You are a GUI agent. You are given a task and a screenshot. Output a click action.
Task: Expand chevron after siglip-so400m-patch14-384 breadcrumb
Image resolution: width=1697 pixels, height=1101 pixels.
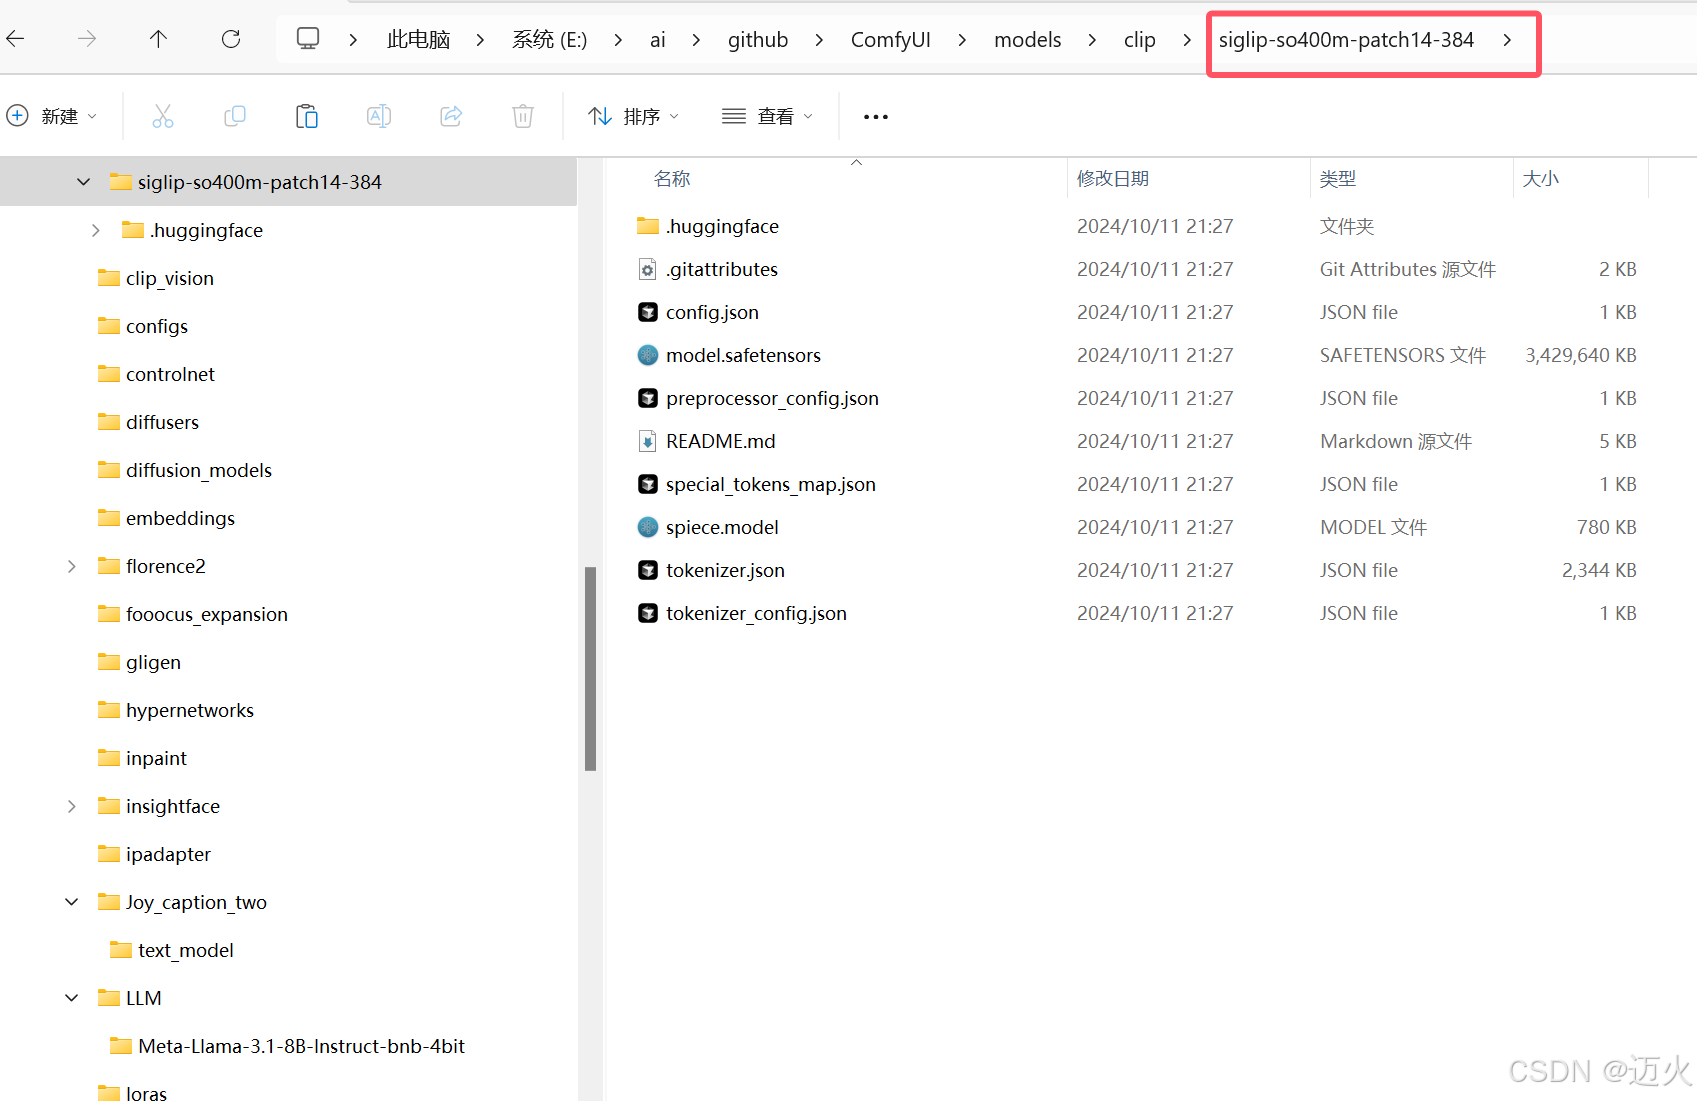(1507, 40)
